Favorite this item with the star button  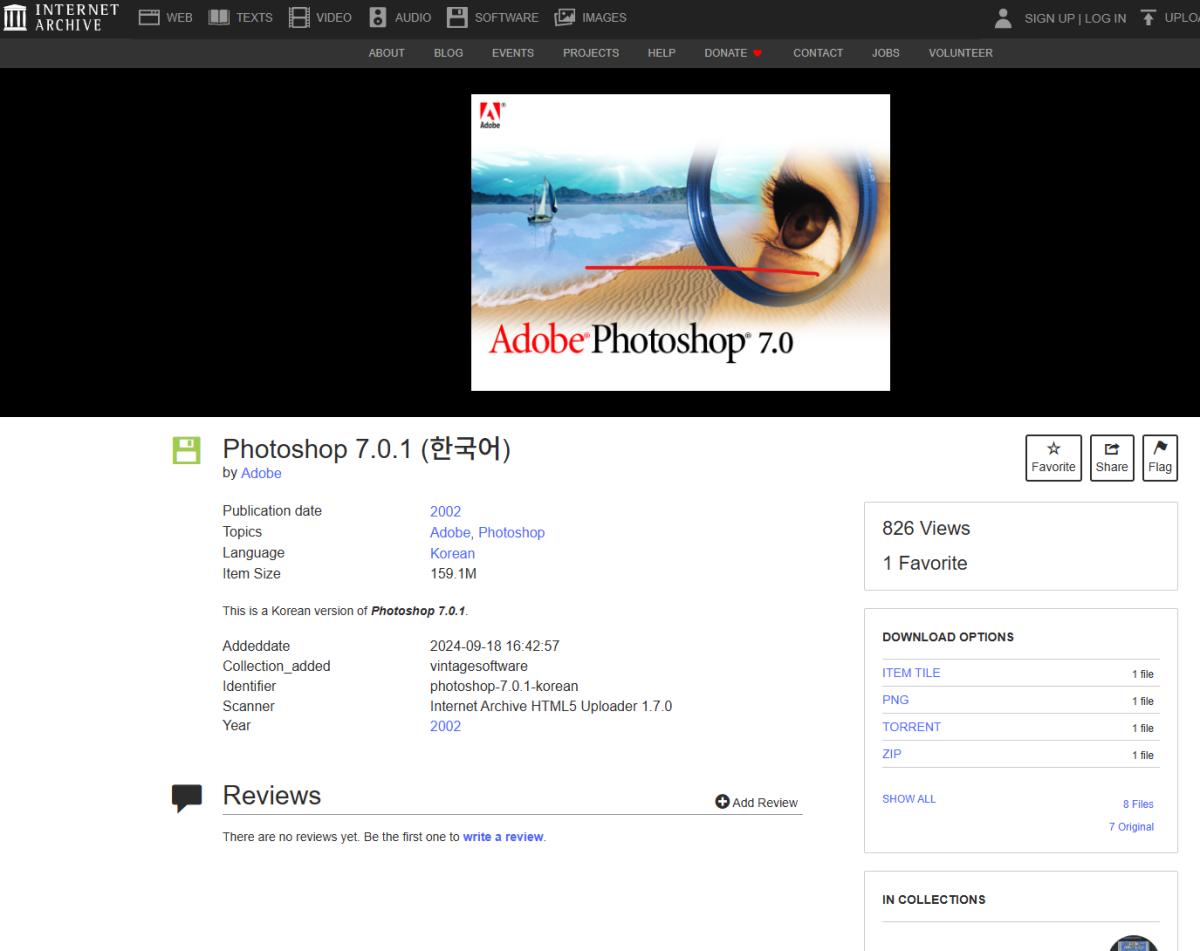[1054, 458]
